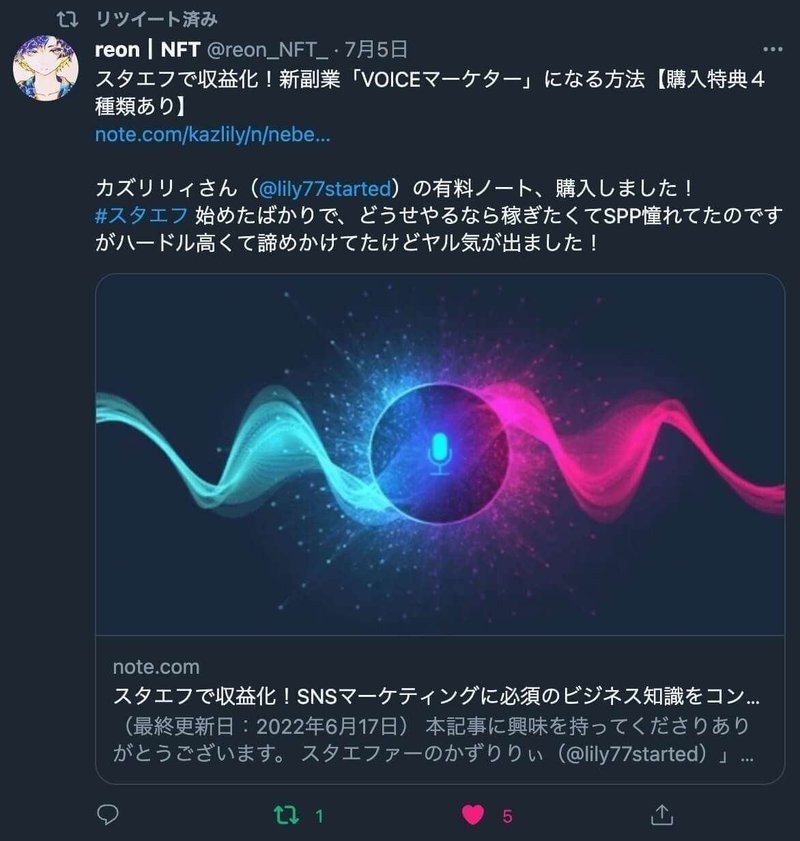The height and width of the screenshot is (841, 800).
Task: Click the @reon_NFT_ handle
Action: click(267, 49)
